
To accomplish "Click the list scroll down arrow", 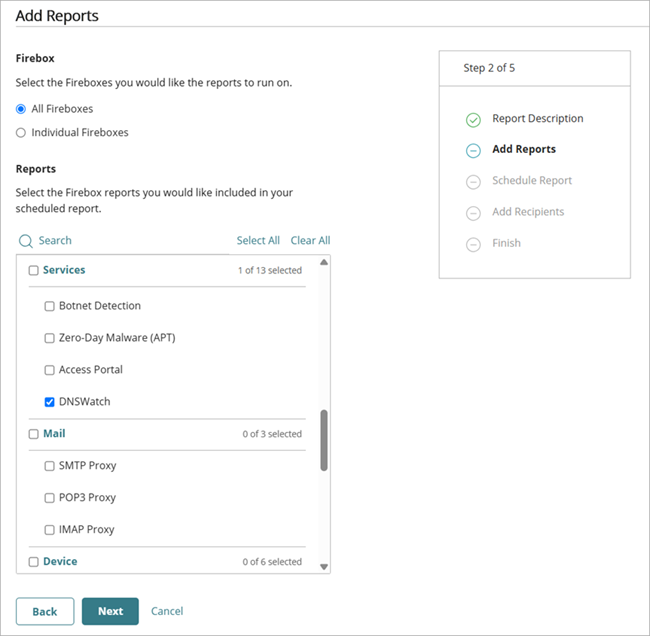I will pos(324,567).
